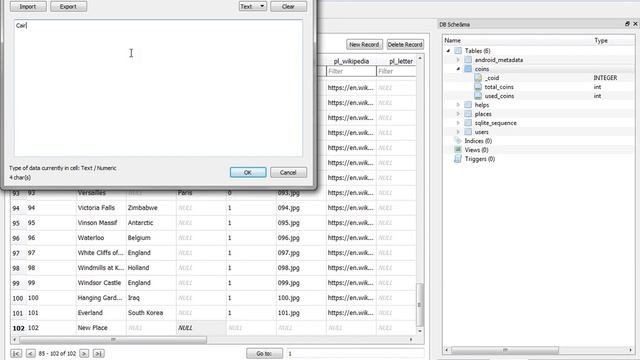
Task: Select the _coid field icon
Action: (x=478, y=78)
